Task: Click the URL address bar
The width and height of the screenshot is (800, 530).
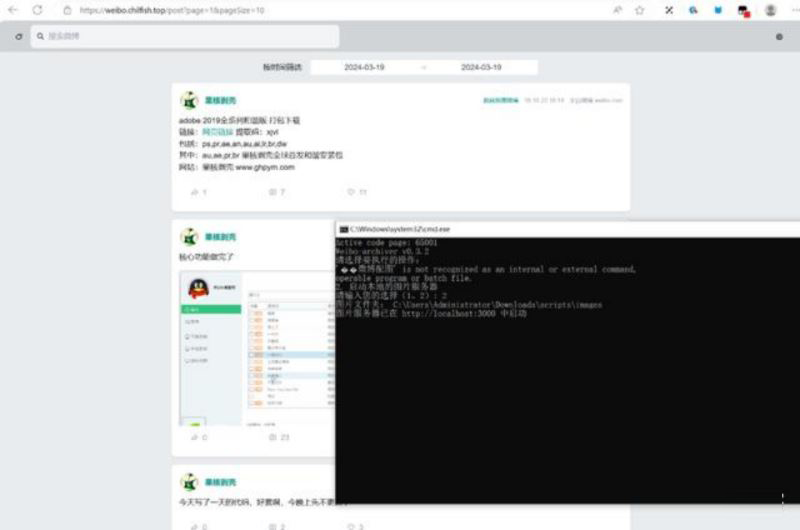Action: point(300,10)
